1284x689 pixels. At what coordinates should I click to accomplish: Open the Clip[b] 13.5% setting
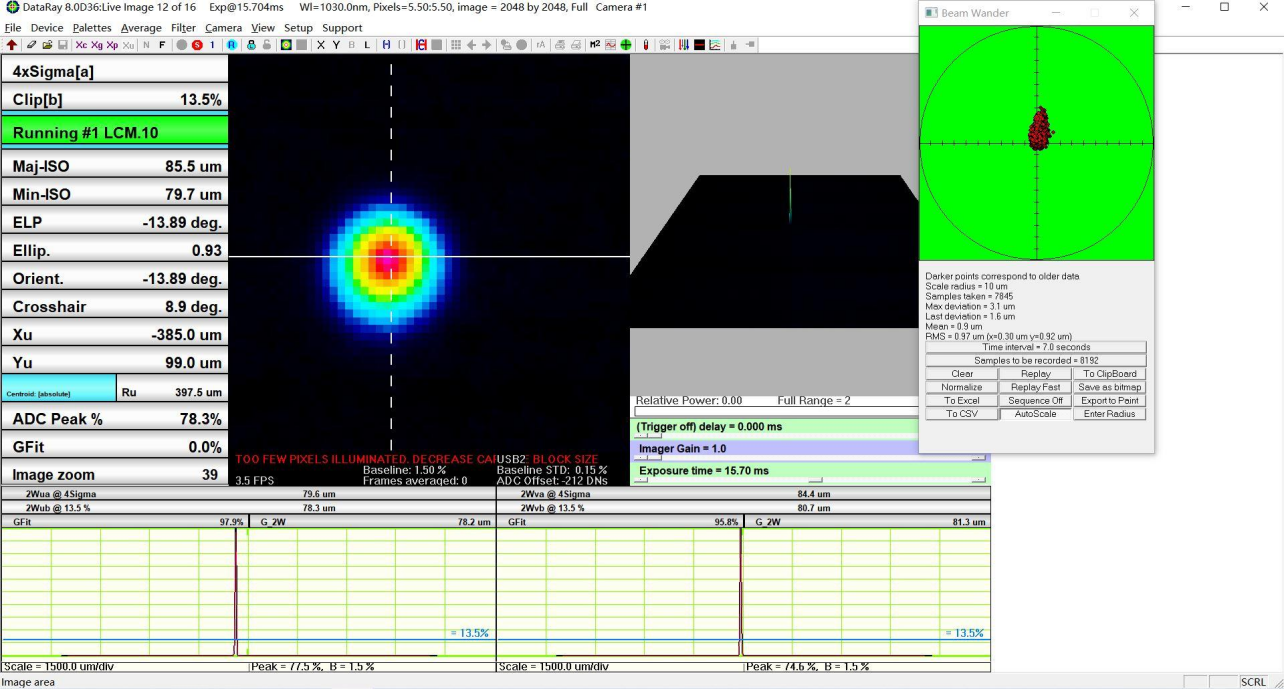coord(114,100)
